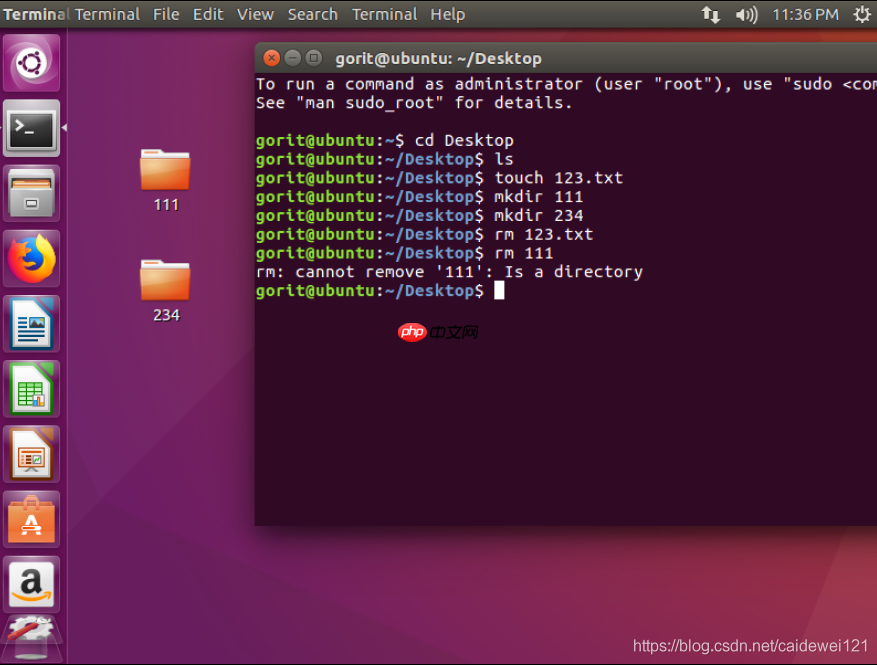This screenshot has height=665, width=877.
Task: Open the View menu
Action: pos(255,14)
